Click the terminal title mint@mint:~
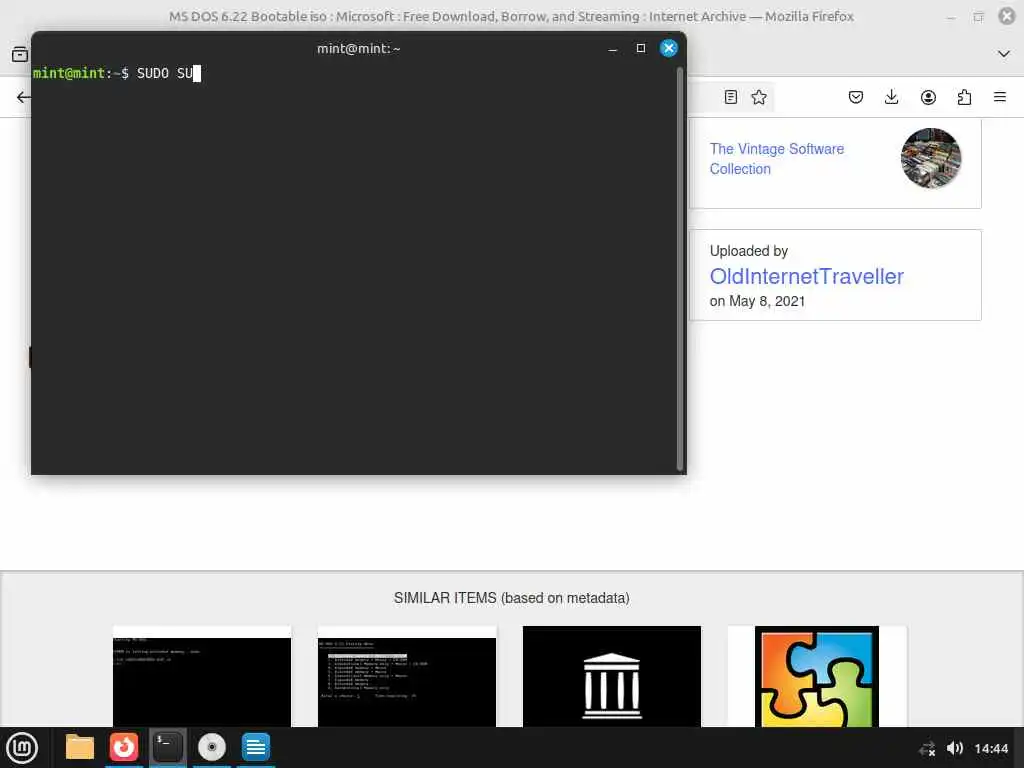This screenshot has width=1024, height=768. tap(359, 48)
